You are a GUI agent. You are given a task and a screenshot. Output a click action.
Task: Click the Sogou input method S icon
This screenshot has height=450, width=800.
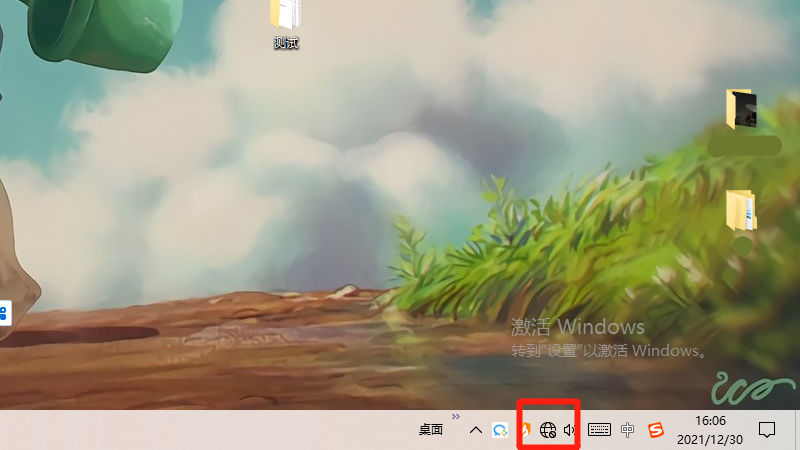point(655,430)
